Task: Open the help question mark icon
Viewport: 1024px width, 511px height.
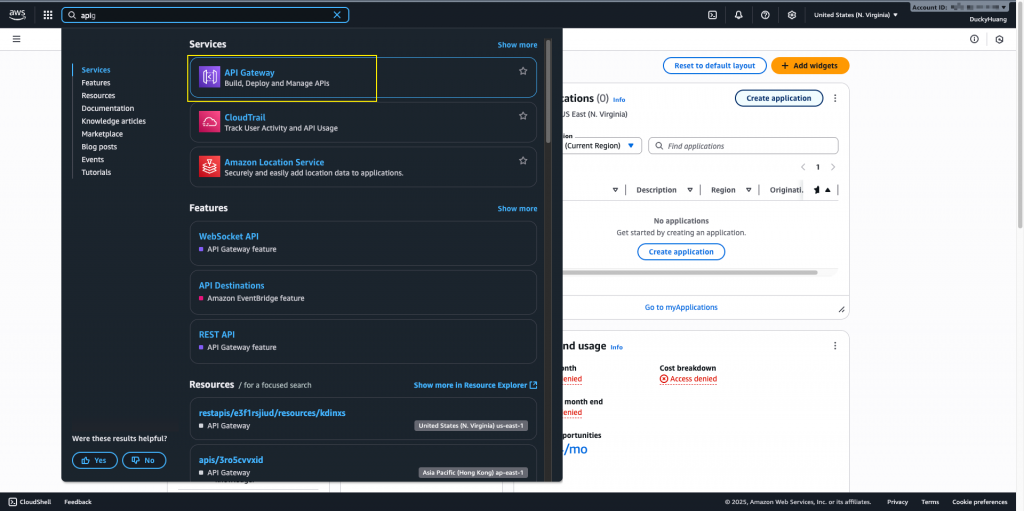Action: pyautogui.click(x=765, y=15)
